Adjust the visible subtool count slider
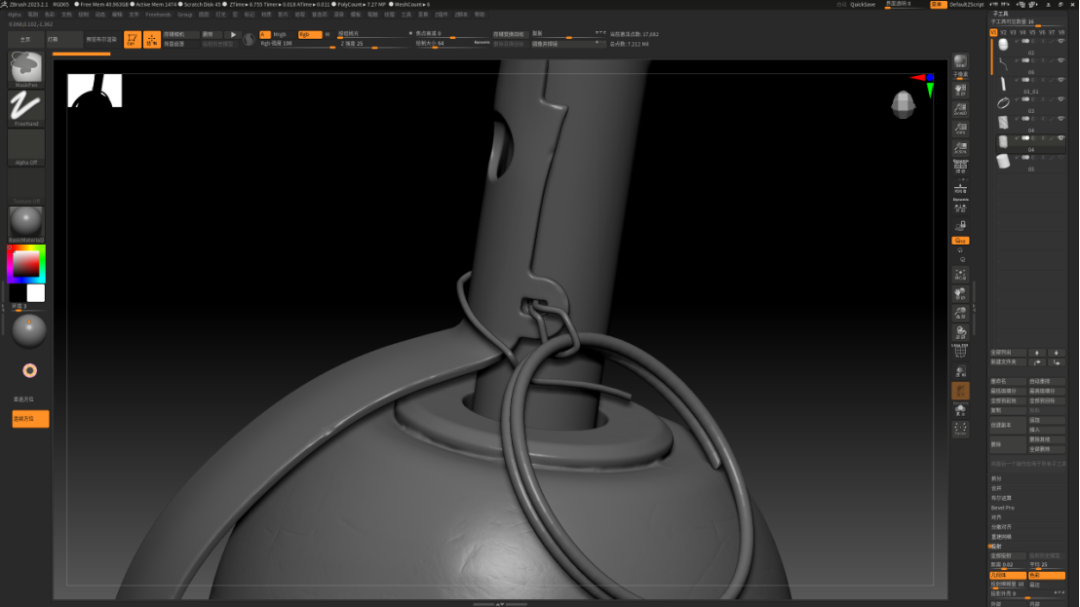1080x607 pixels. [1028, 23]
